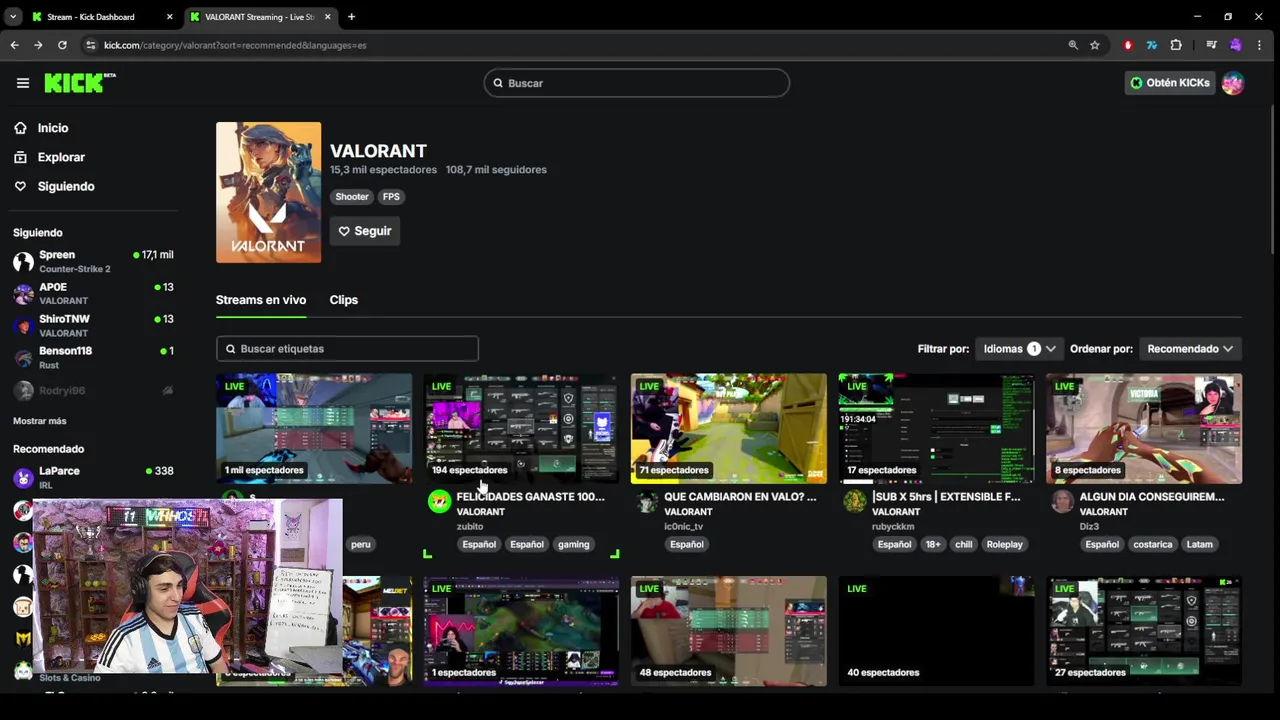Viewport: 1280px width, 720px height.
Task: Open the Idiomas filter dropdown
Action: [x=1019, y=349]
